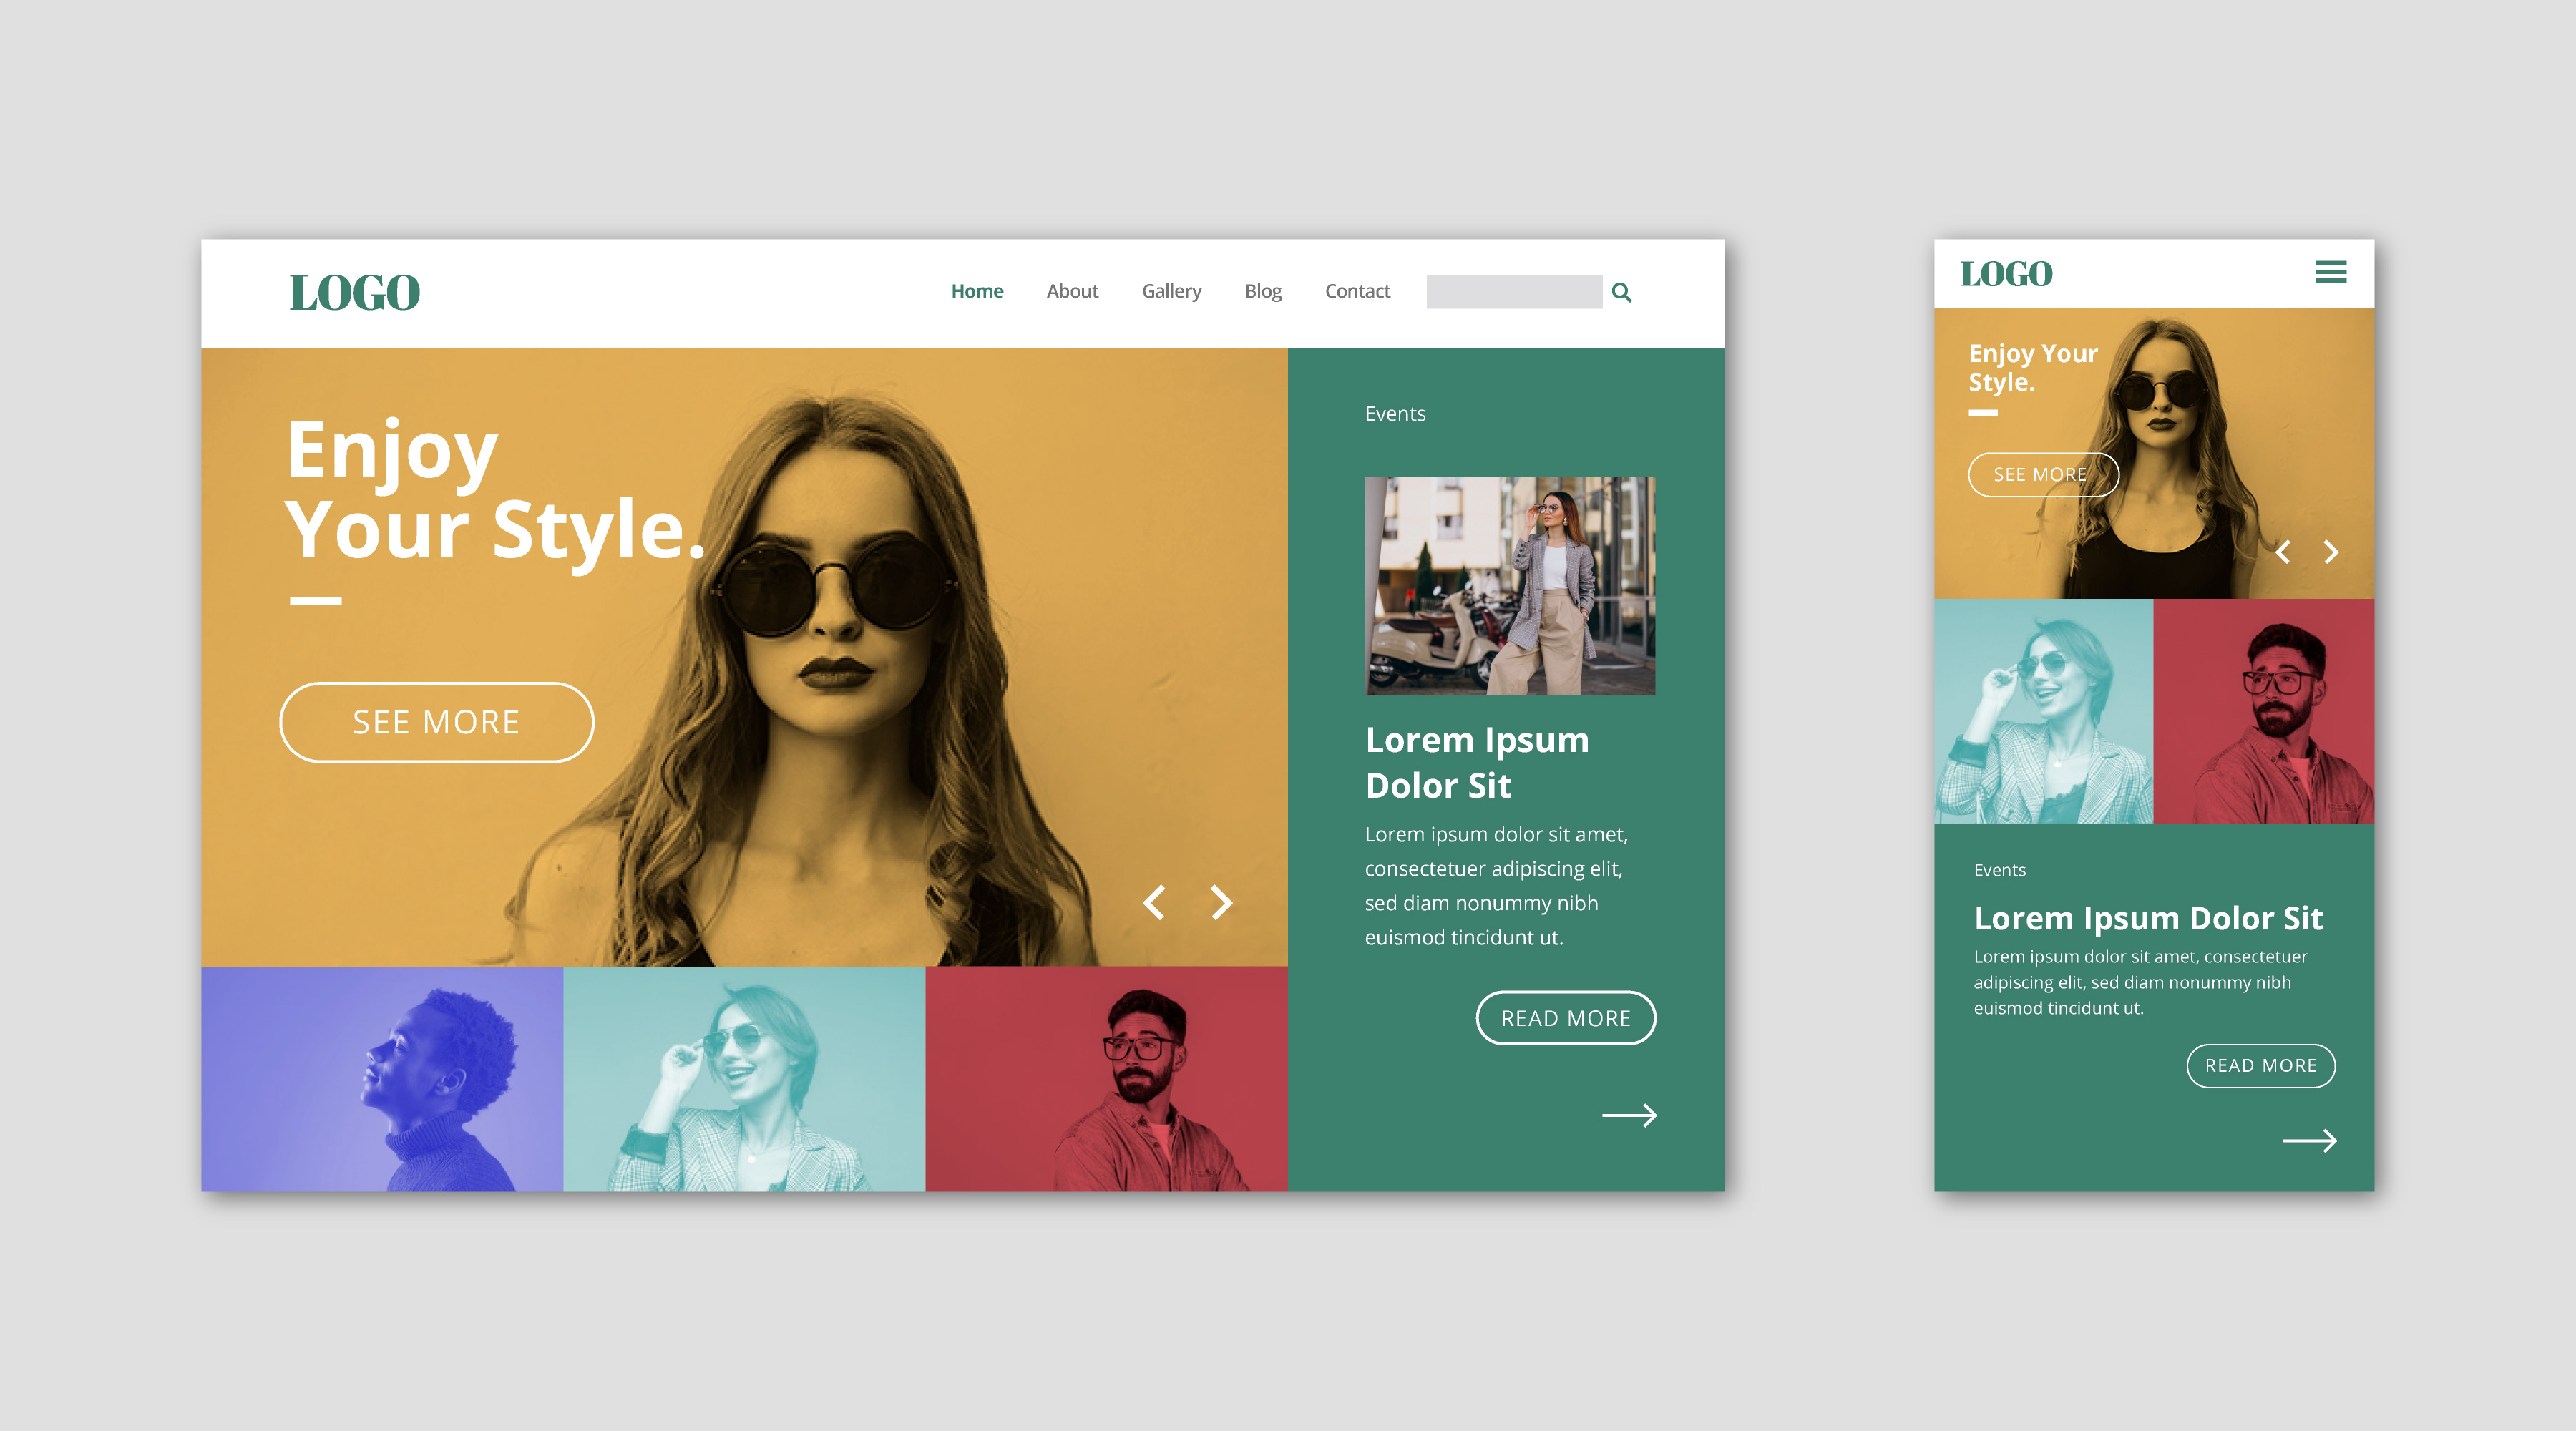Click the next slide chevron on desktop hero
Image resolution: width=2576 pixels, height=1431 pixels.
tap(1221, 902)
